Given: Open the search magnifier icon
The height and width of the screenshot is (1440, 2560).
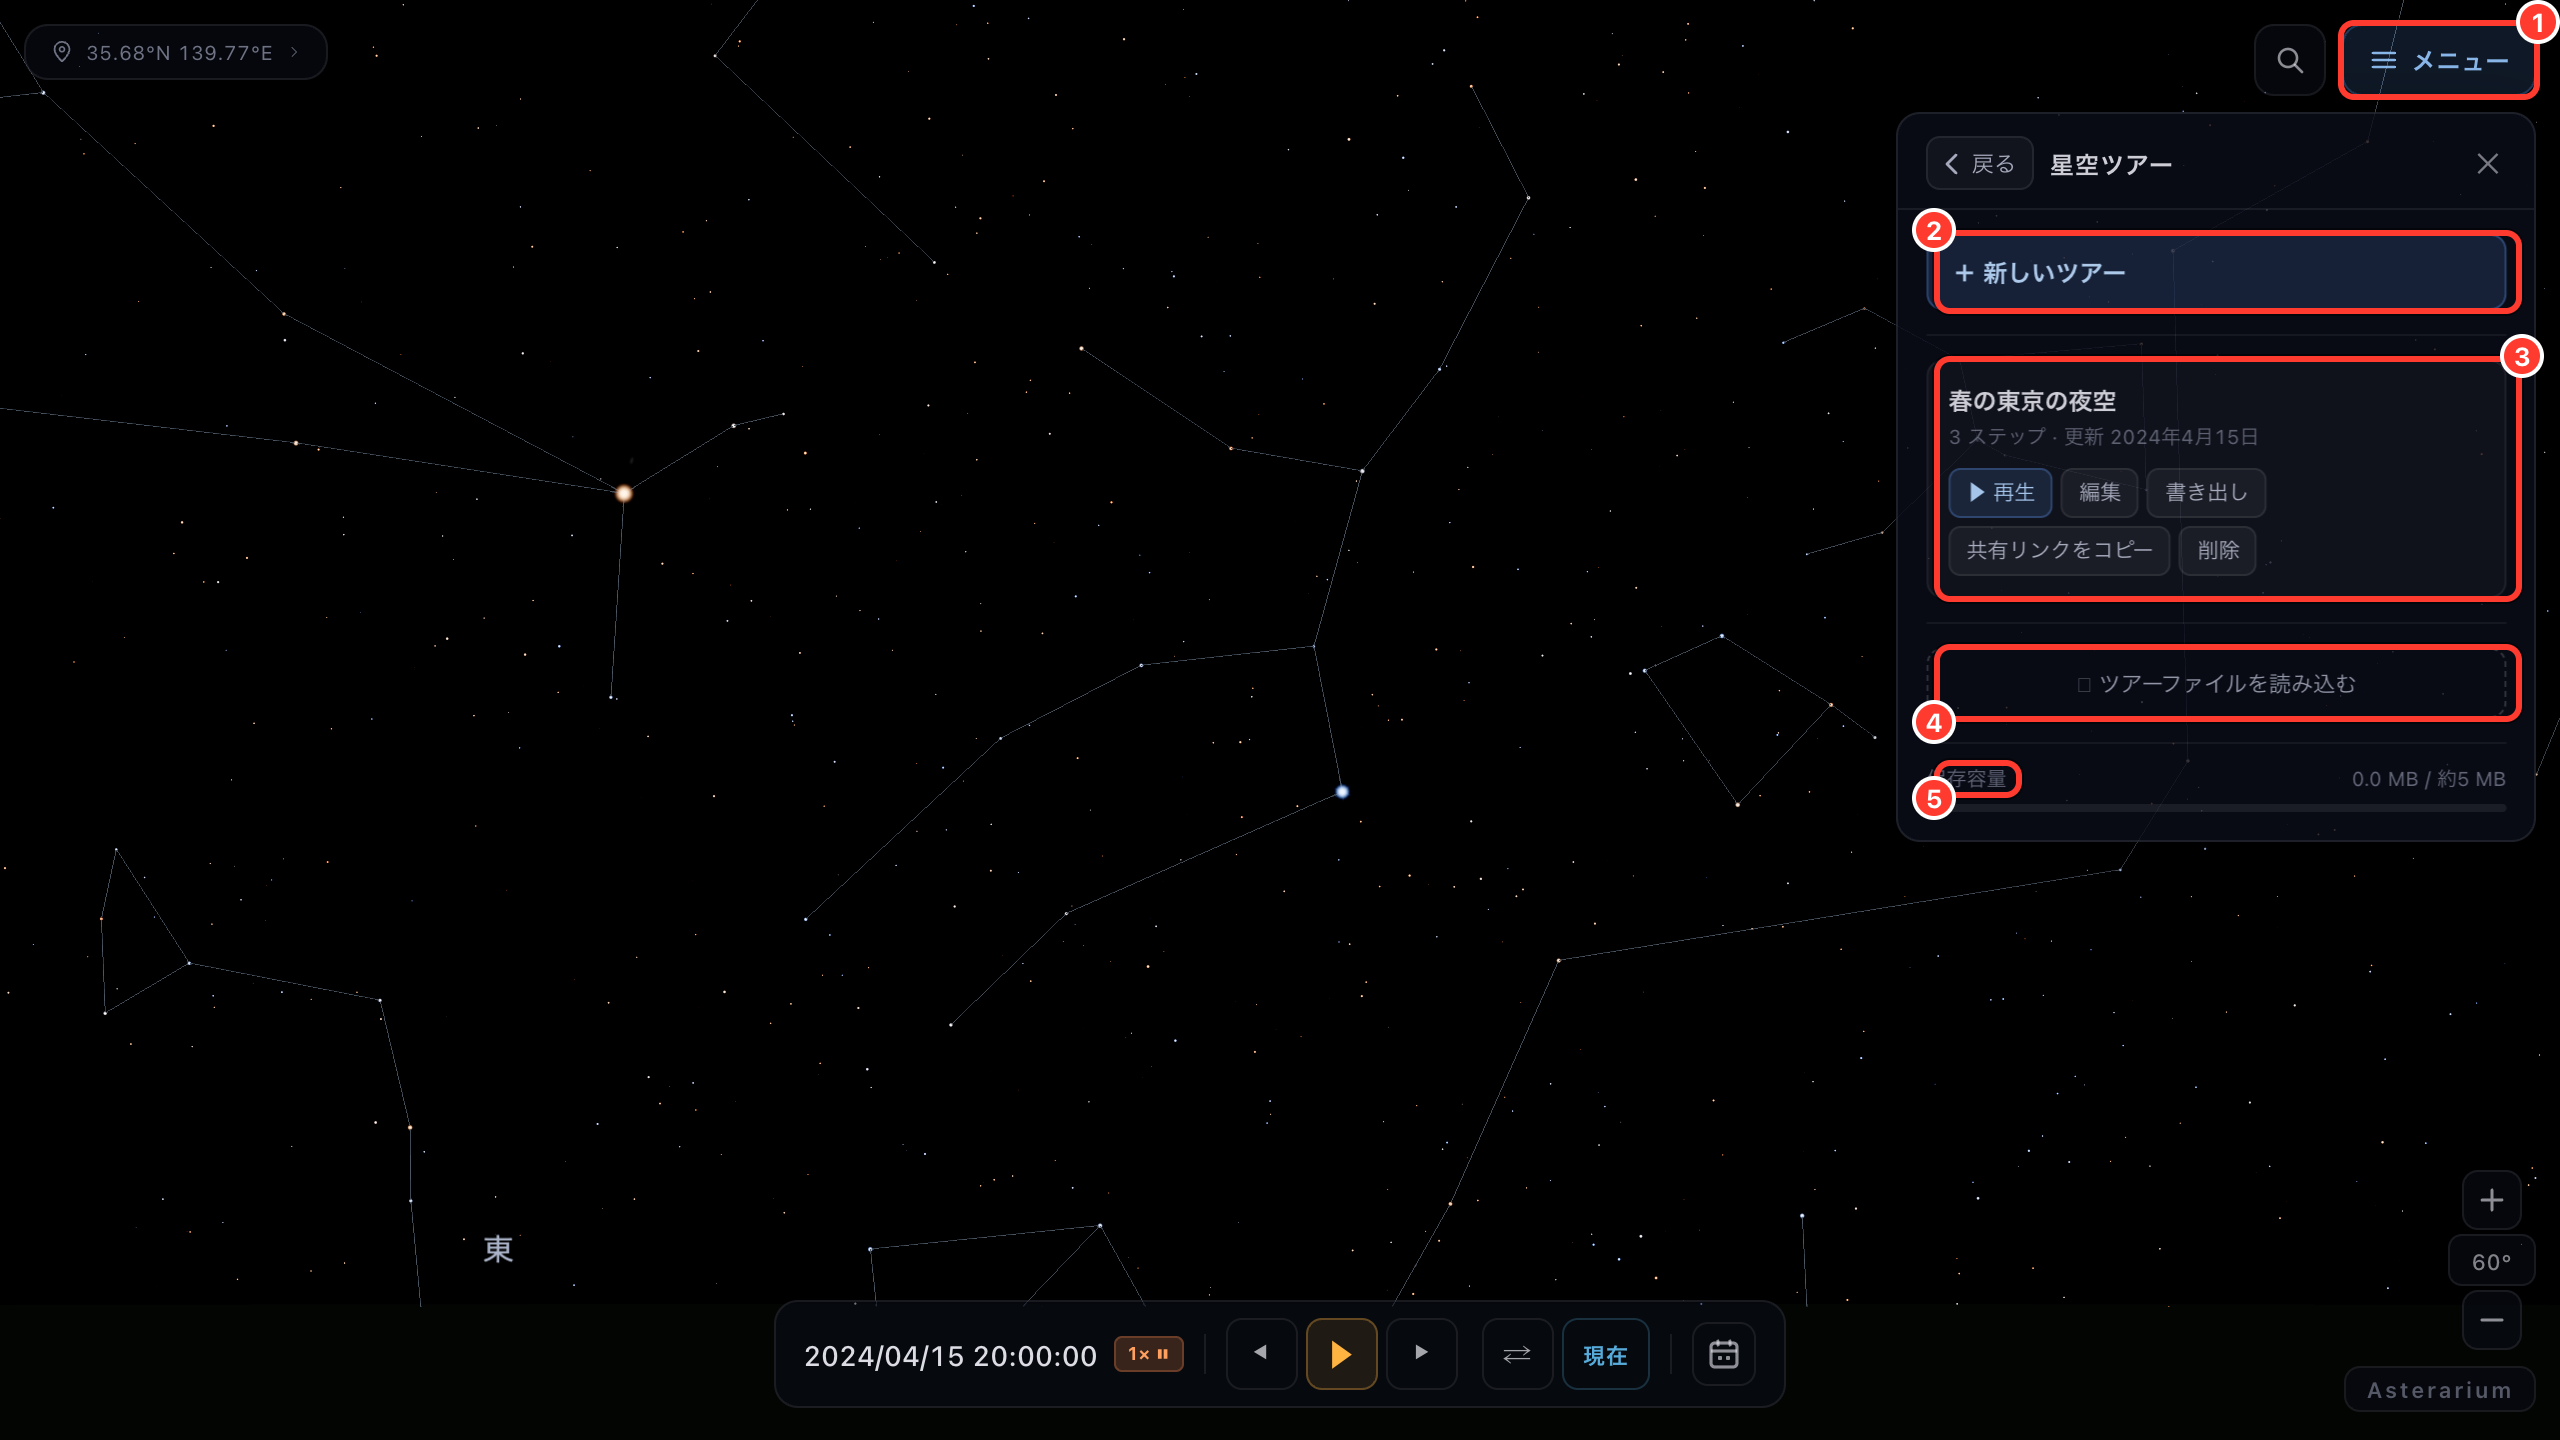Looking at the screenshot, I should point(2289,61).
